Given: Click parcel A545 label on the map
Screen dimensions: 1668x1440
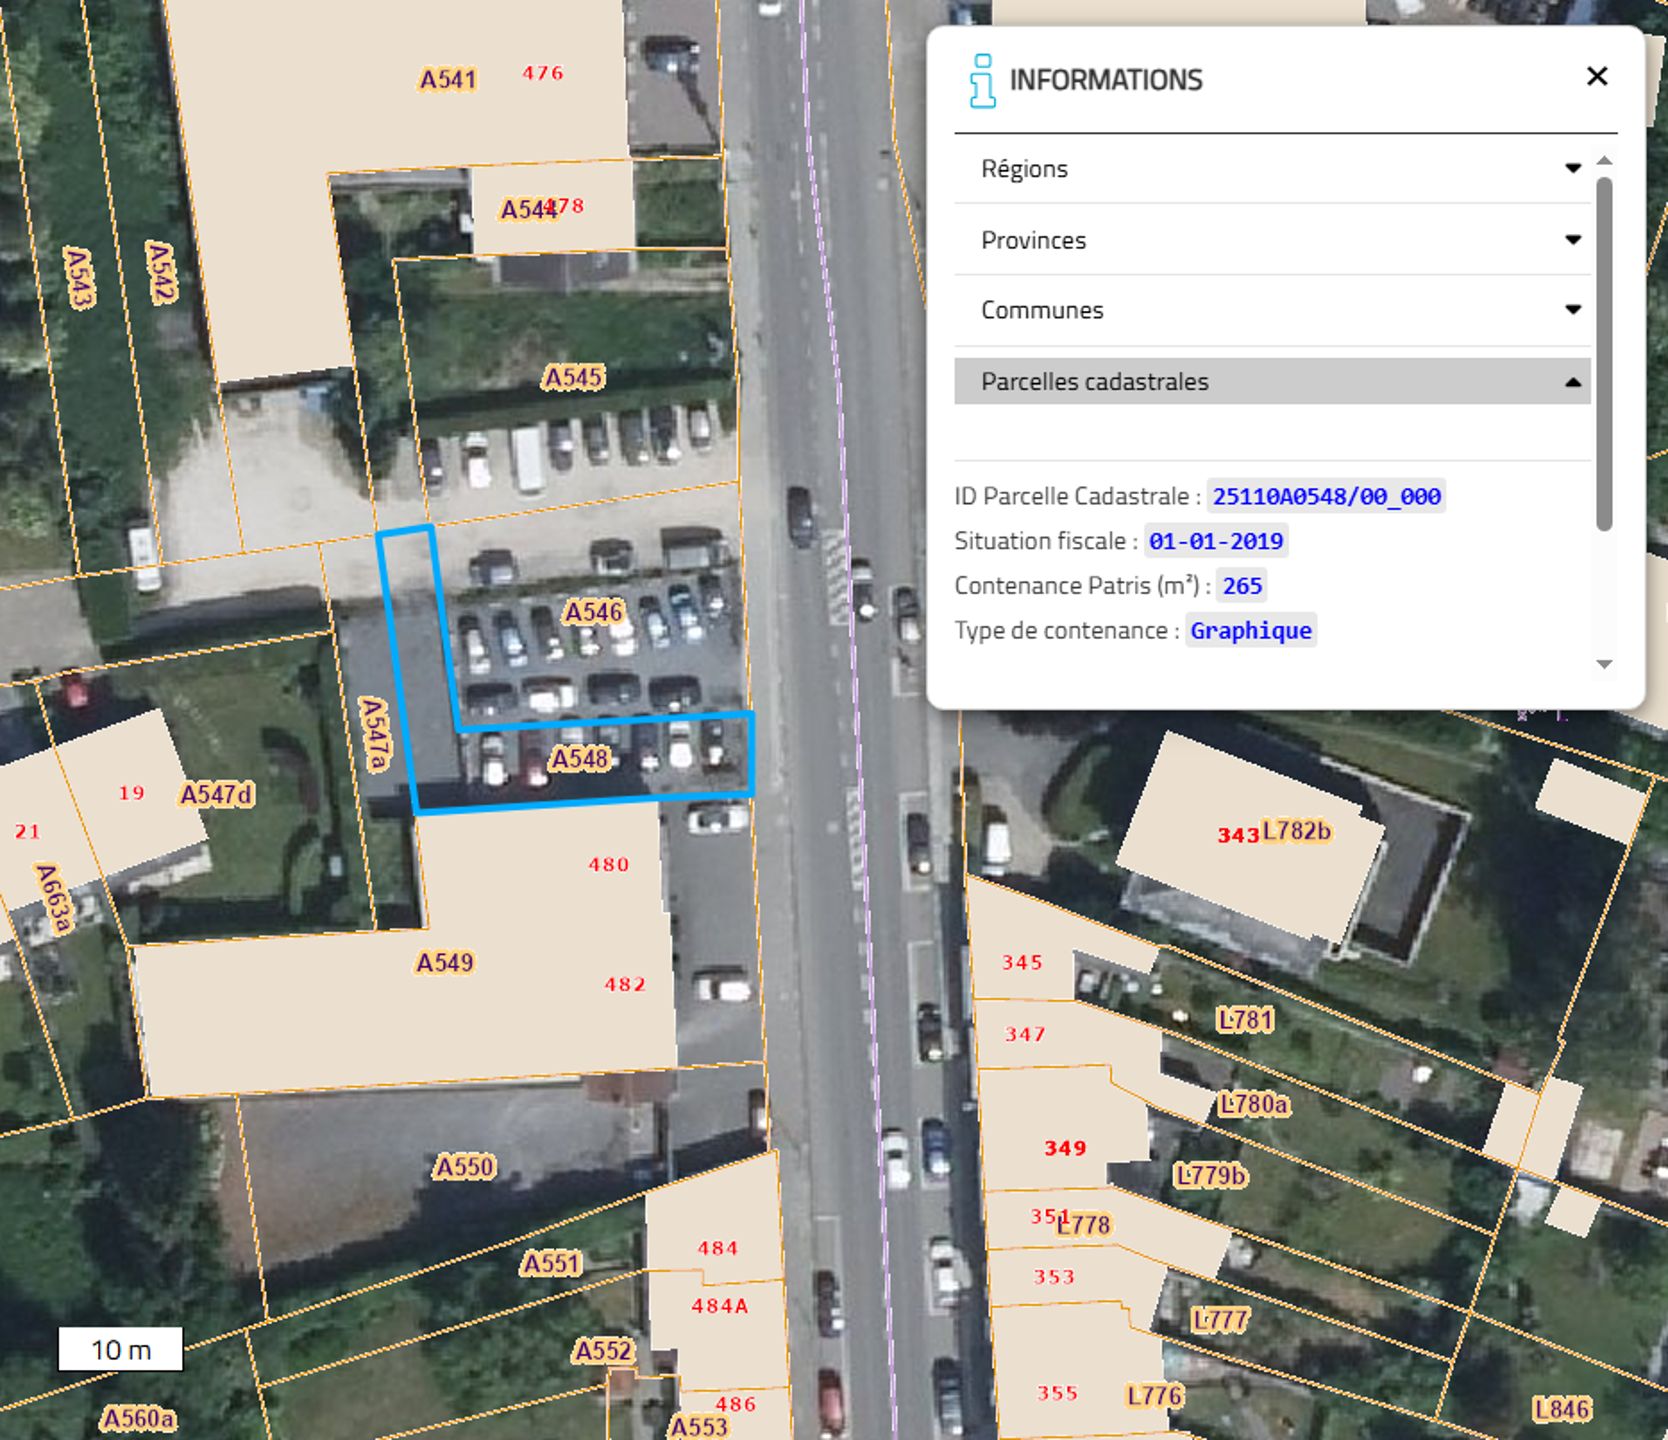Looking at the screenshot, I should (x=573, y=378).
